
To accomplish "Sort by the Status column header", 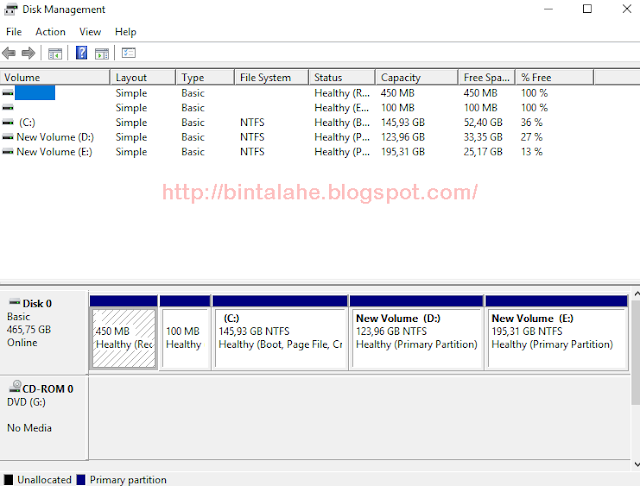I will pyautogui.click(x=342, y=78).
